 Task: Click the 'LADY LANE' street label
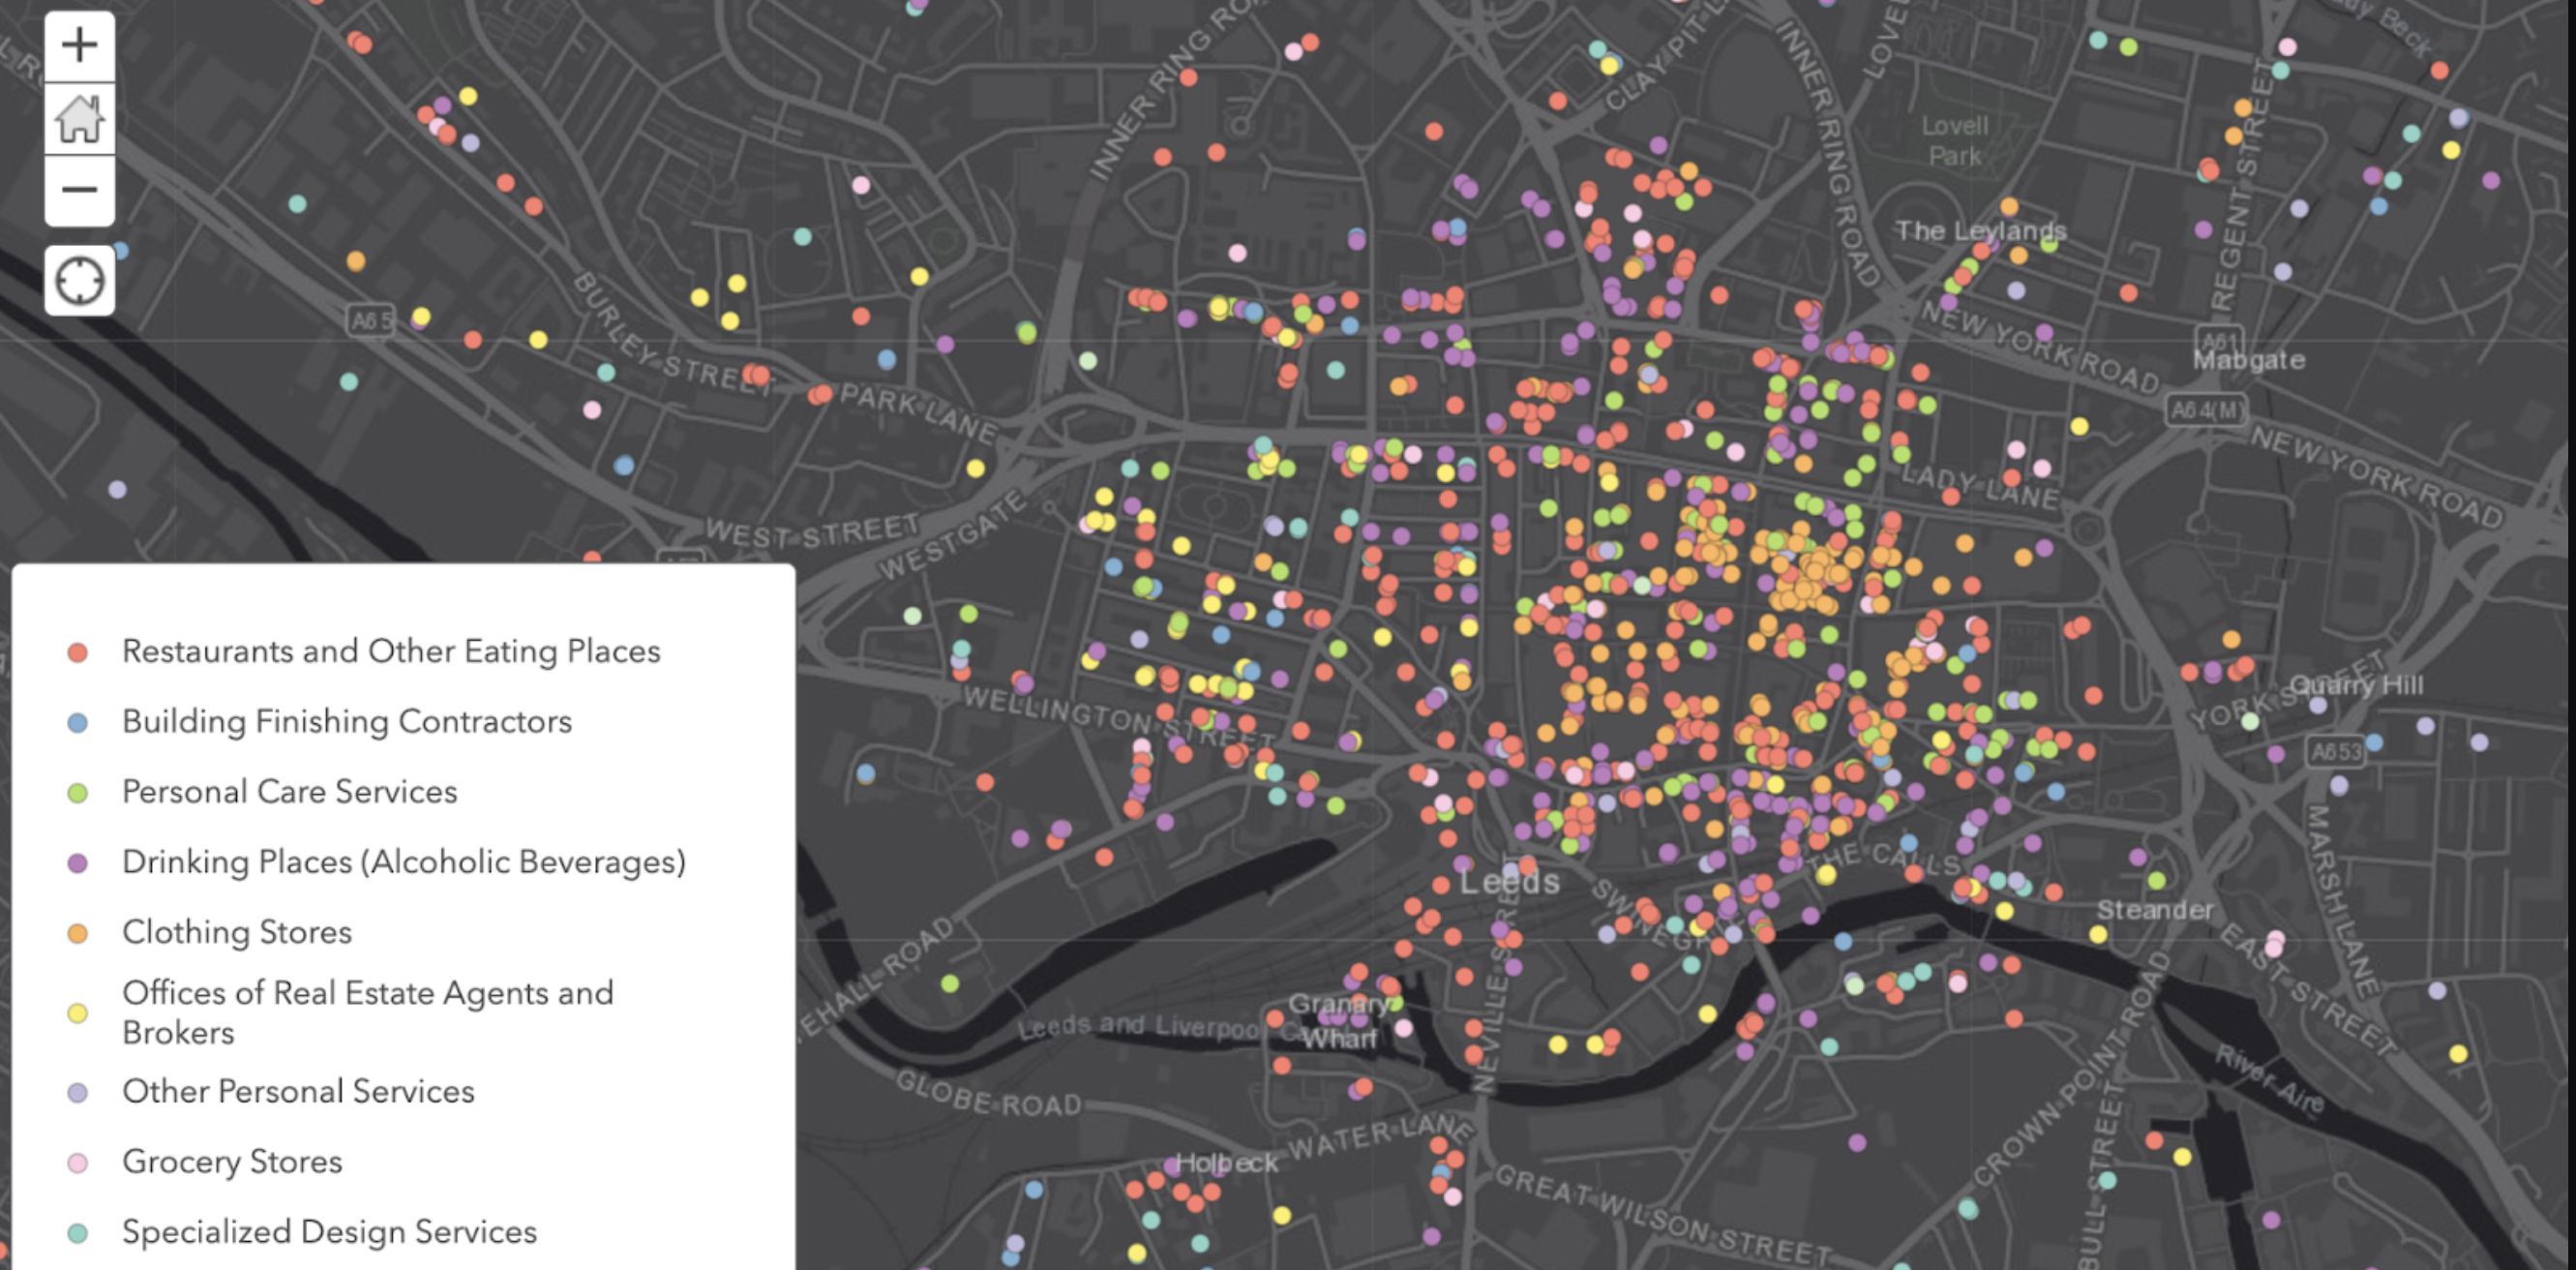click(x=1981, y=486)
